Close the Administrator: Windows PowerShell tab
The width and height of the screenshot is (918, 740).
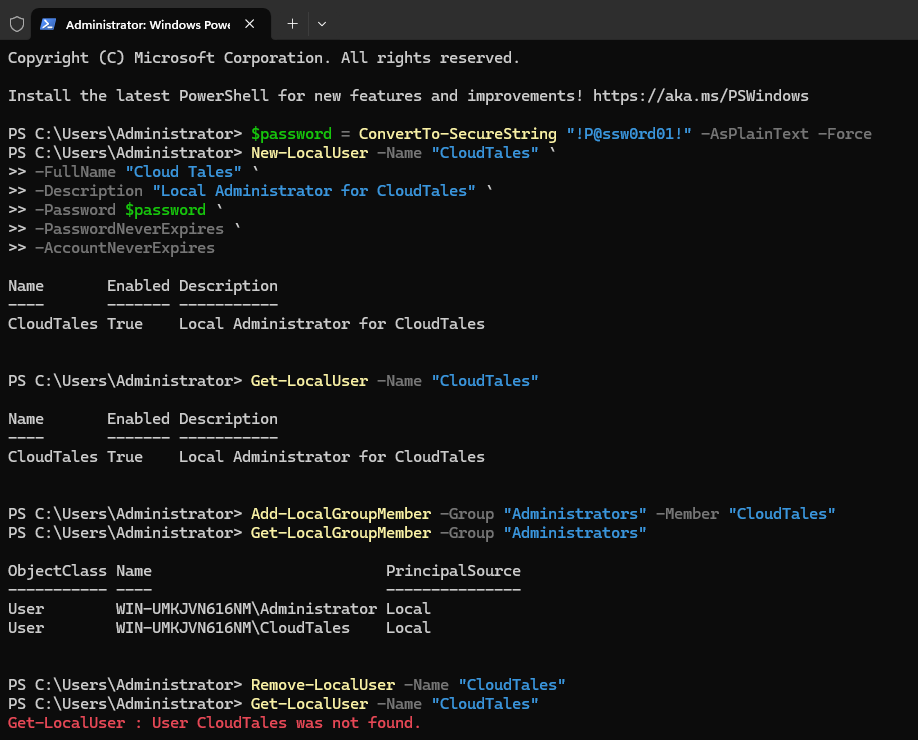(249, 24)
